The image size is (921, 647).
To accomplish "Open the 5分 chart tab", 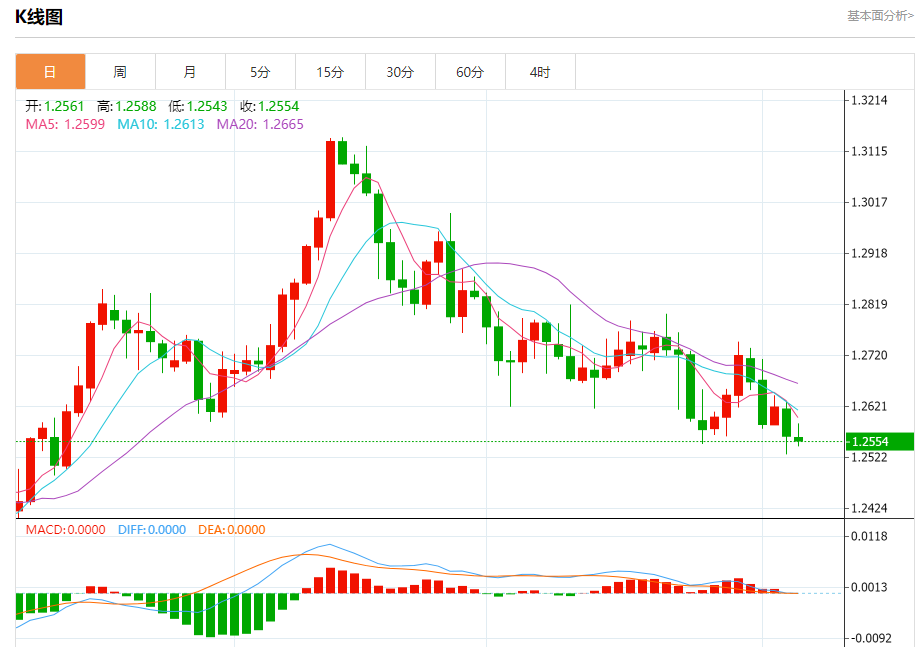I will click(260, 72).
